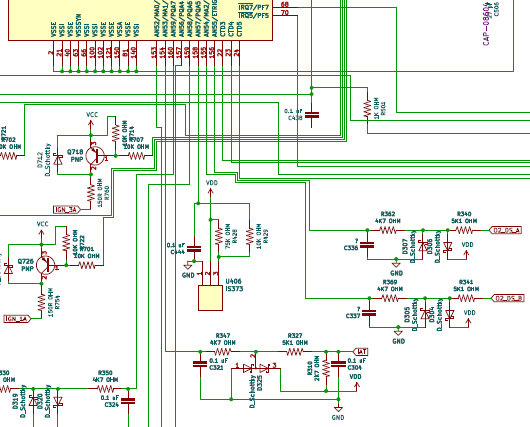Screen dimensions: 530x427
Task: Select resistor R341 5K1 OHM
Action: (x=466, y=298)
